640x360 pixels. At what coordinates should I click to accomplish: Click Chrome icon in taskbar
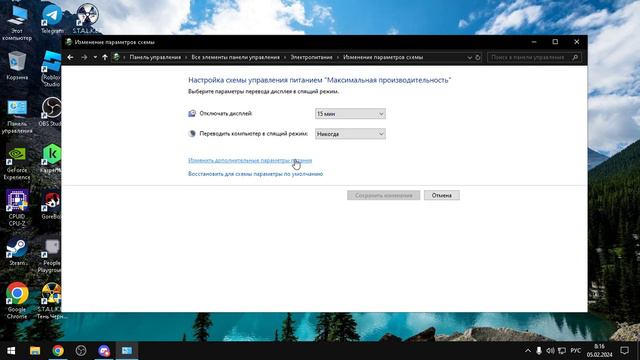click(x=58, y=351)
